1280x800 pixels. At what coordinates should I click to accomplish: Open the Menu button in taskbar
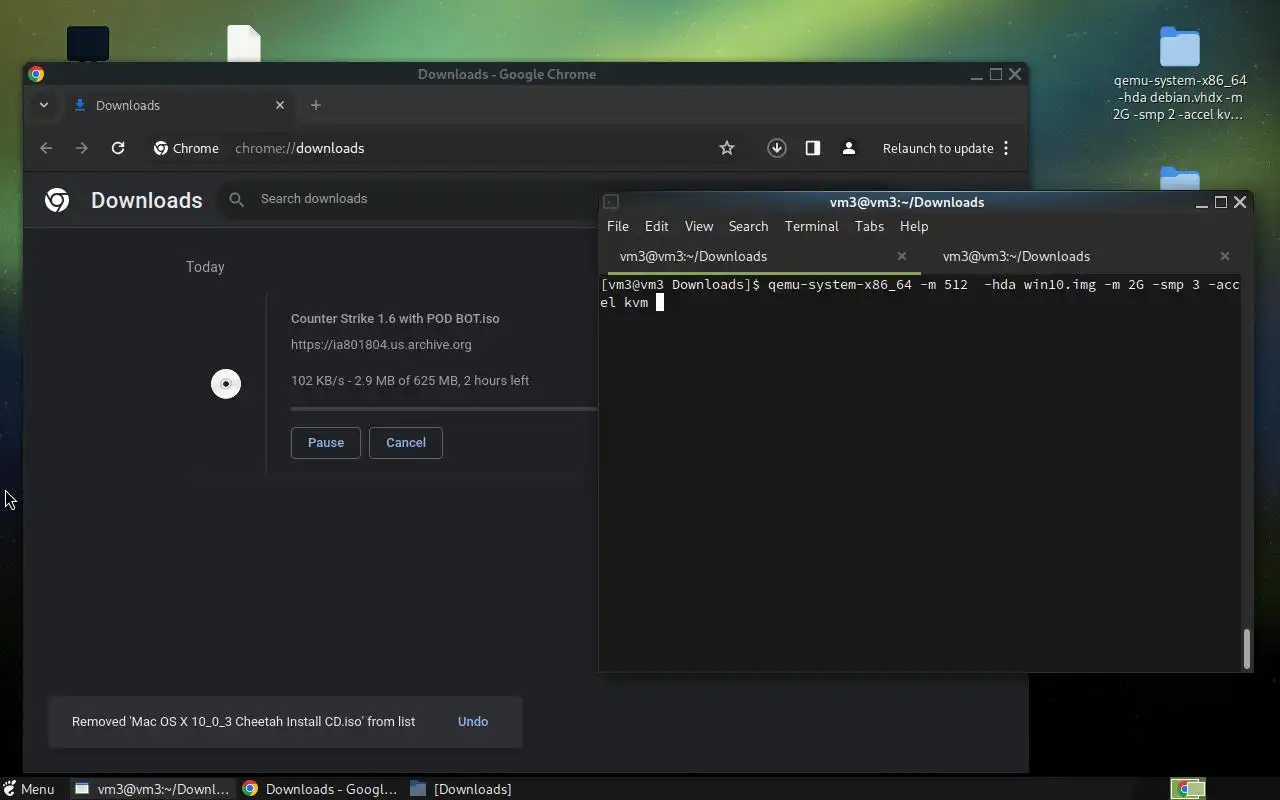[x=28, y=789]
